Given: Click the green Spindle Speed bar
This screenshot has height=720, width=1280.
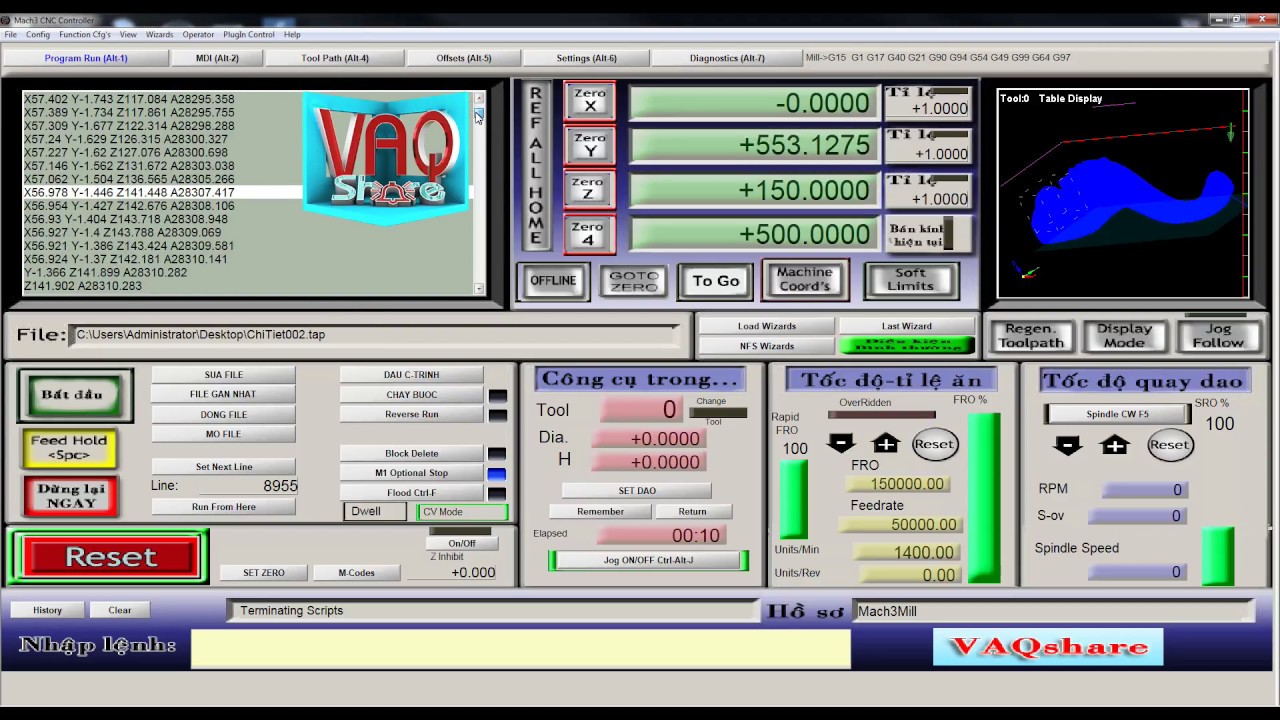Looking at the screenshot, I should (1217, 556).
